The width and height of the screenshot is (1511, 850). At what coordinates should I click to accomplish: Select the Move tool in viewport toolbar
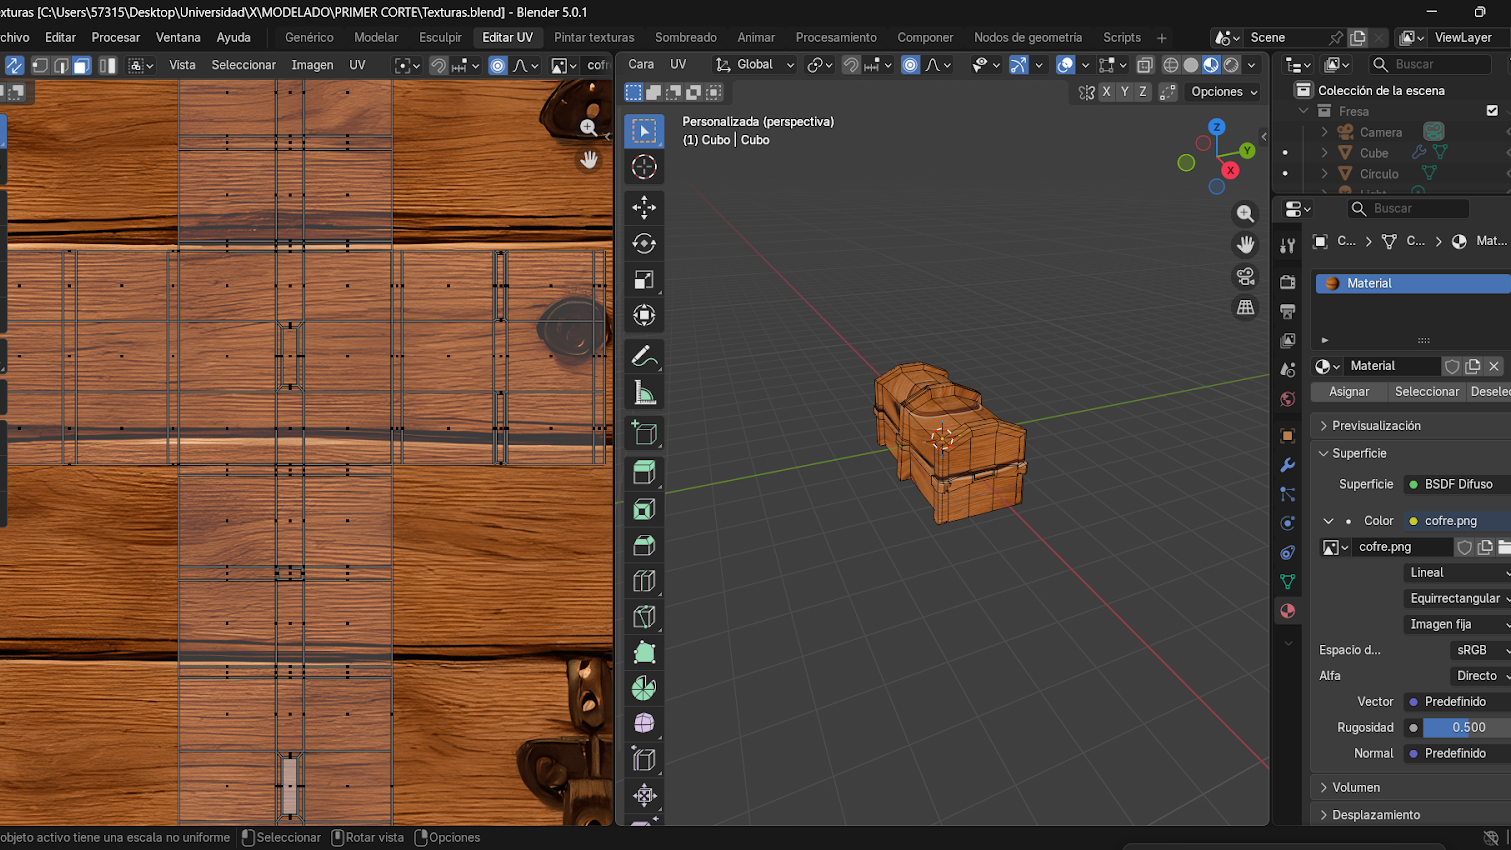[644, 207]
